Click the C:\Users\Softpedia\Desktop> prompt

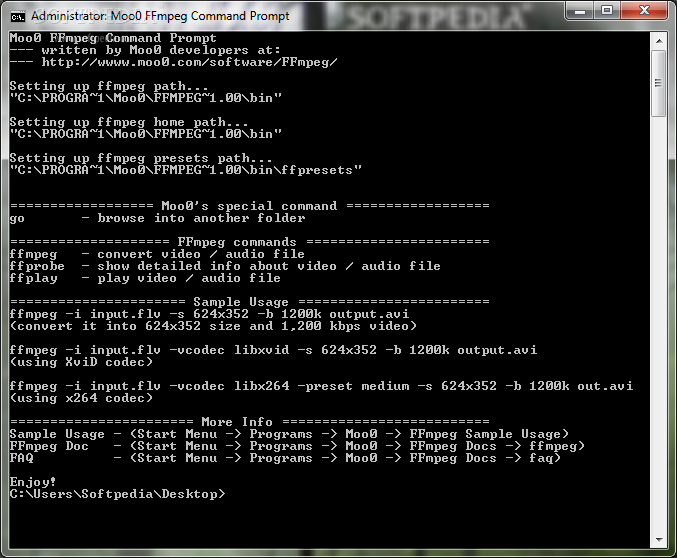(117, 494)
